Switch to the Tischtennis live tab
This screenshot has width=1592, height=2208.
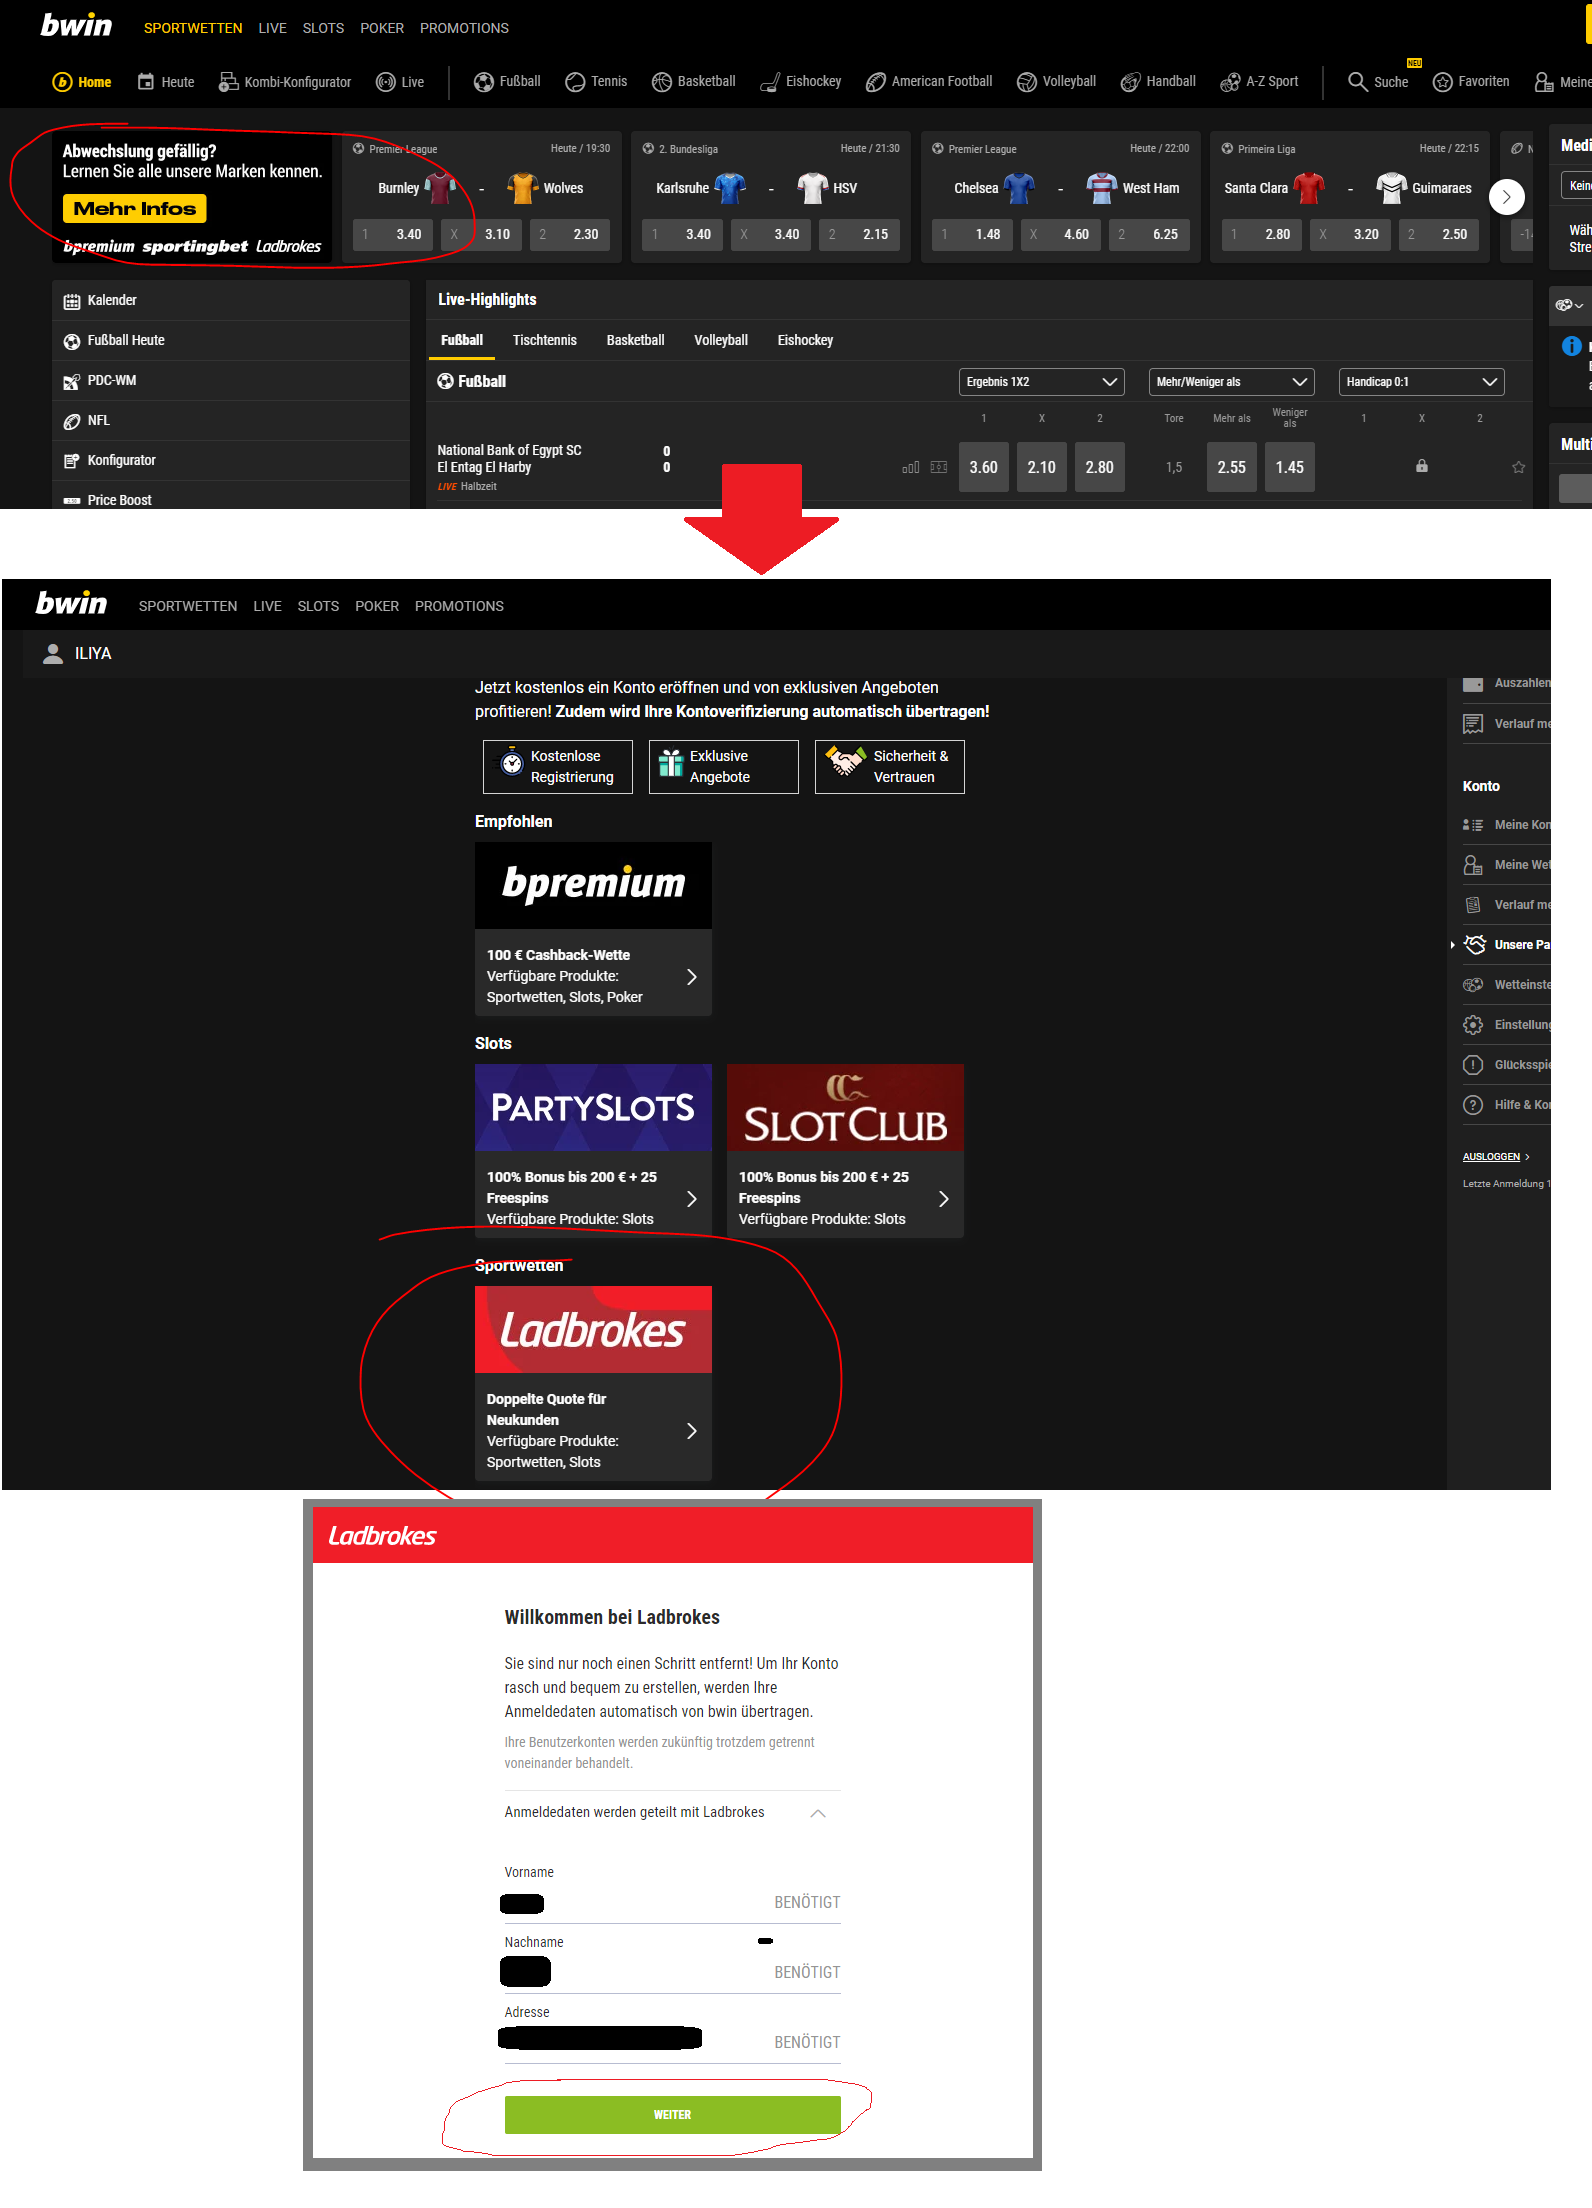545,341
